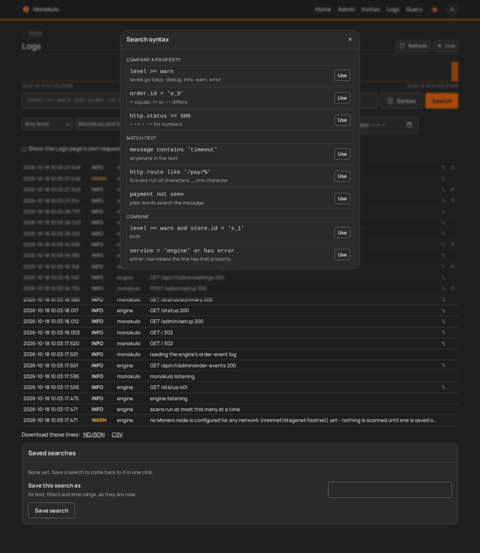Click the round icon at header's far right
Screen dimensions: 480x553
coord(452,10)
